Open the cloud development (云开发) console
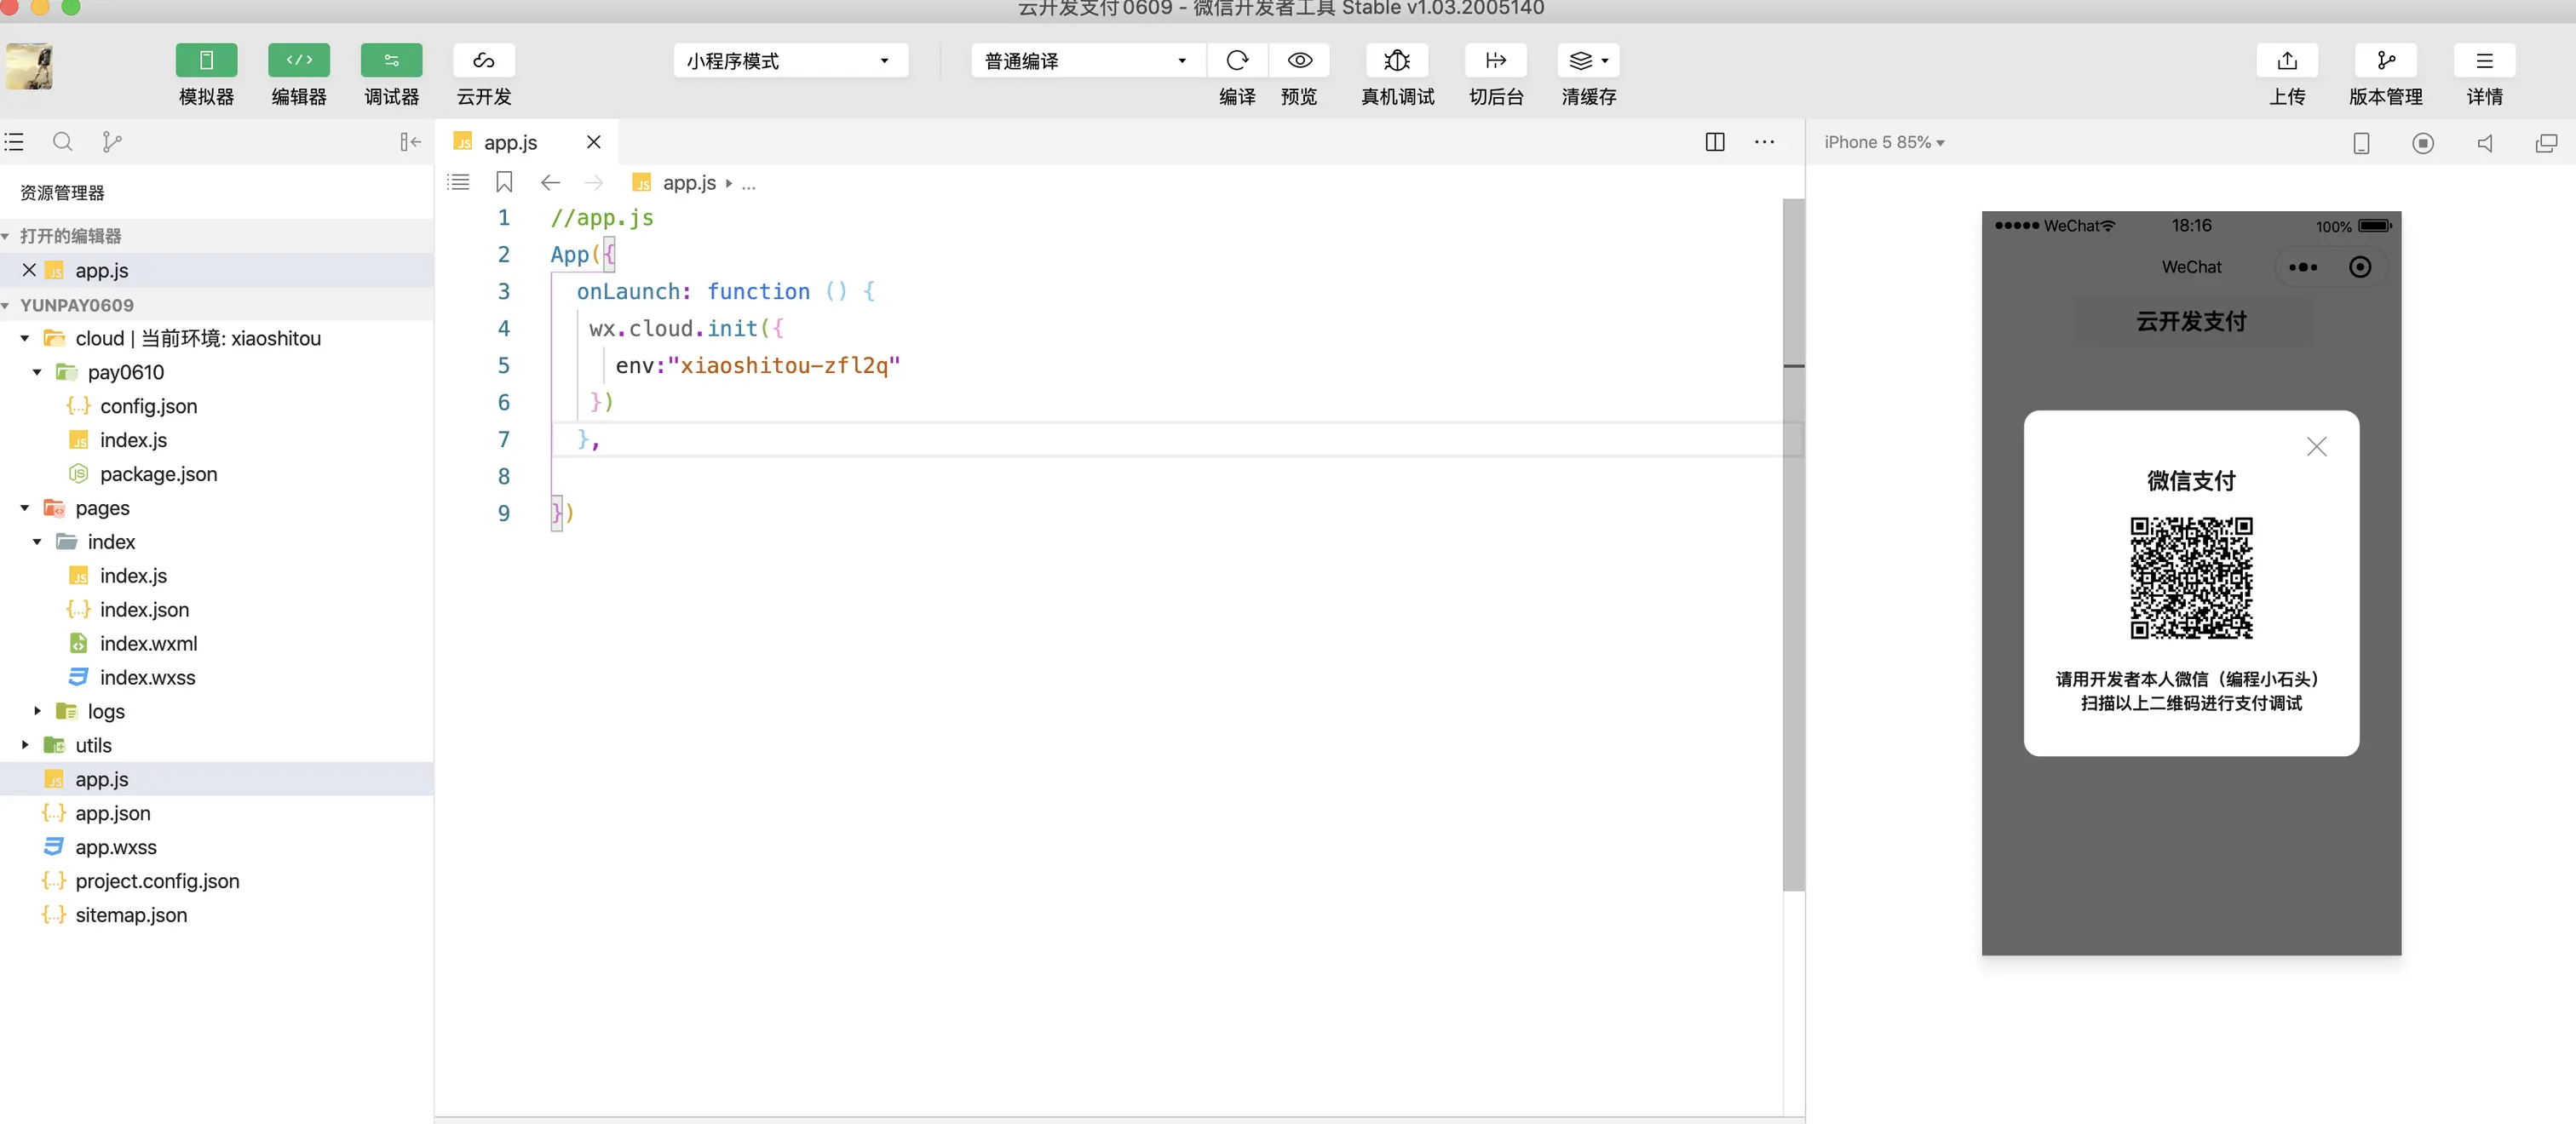This screenshot has width=2576, height=1124. (x=483, y=61)
